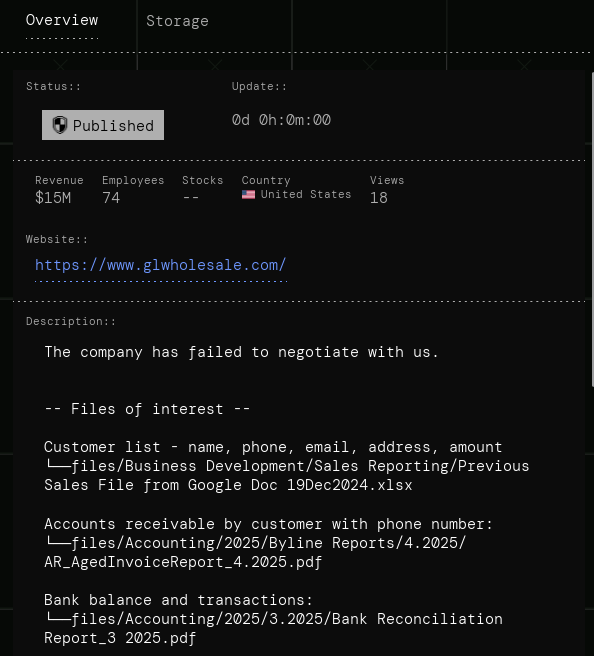Viewport: 594px width, 656px height.
Task: Switch to the Storage tab
Action: (x=177, y=21)
